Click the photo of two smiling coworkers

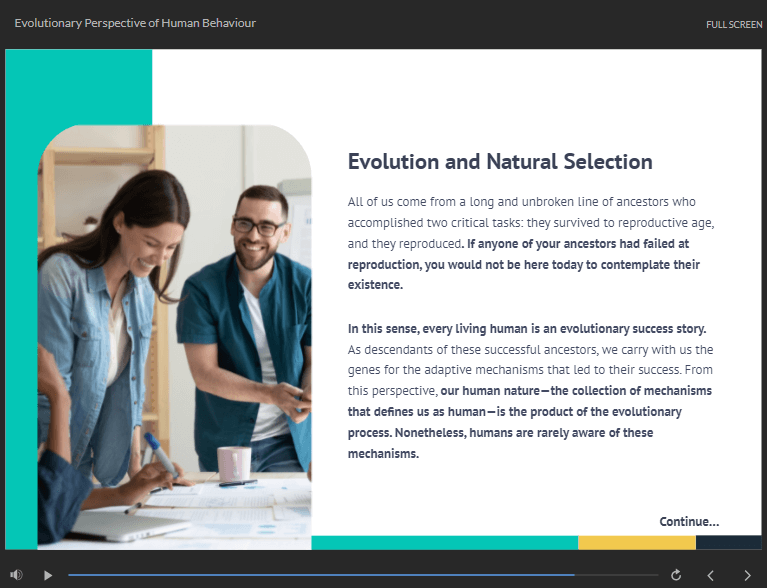click(x=174, y=337)
